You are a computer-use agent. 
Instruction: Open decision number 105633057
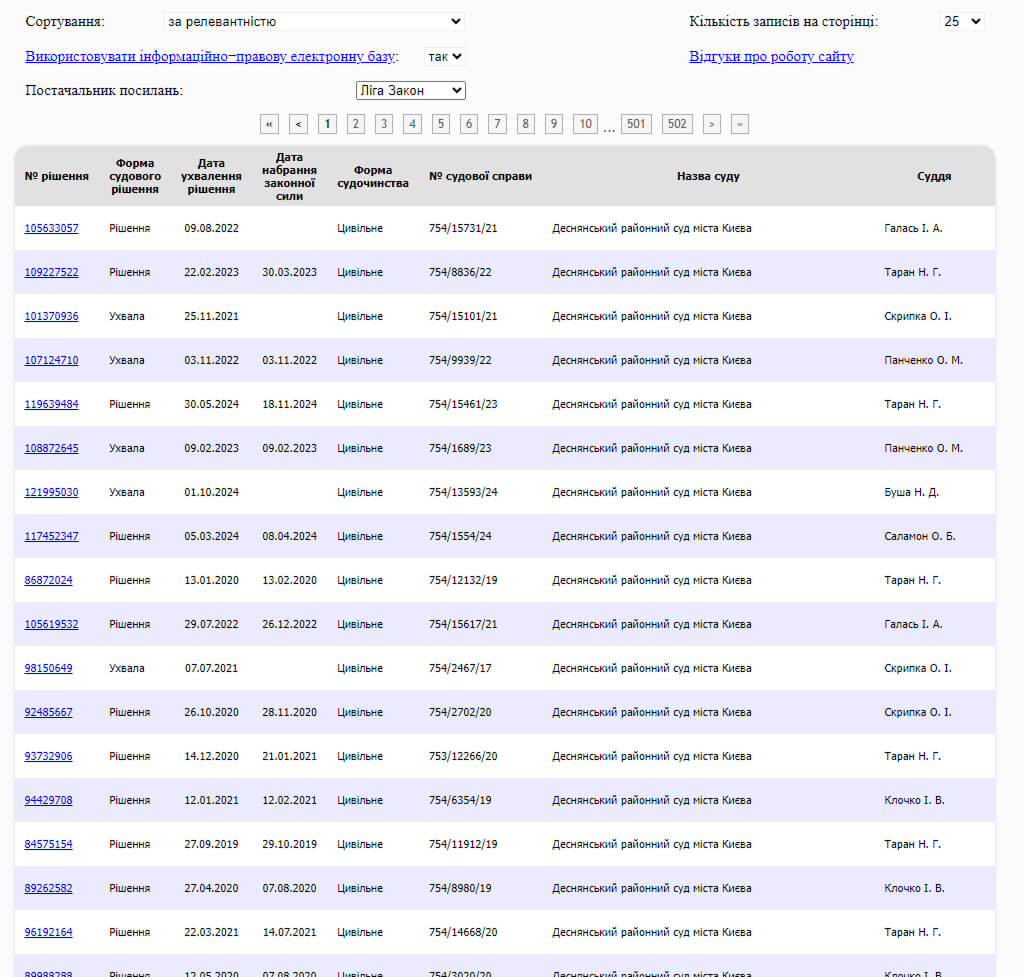click(x=51, y=228)
